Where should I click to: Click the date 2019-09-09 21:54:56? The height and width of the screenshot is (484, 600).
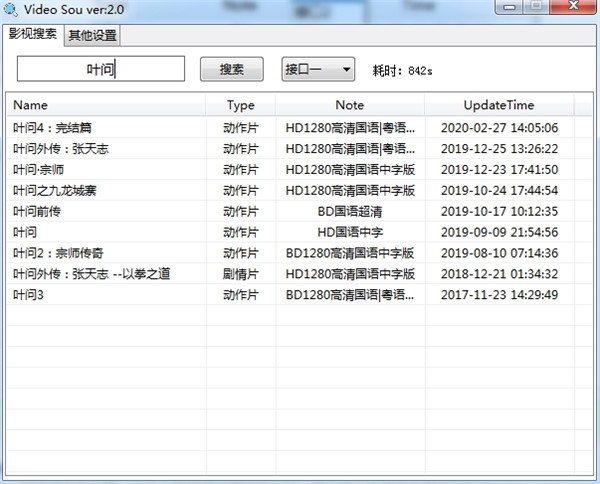point(499,232)
